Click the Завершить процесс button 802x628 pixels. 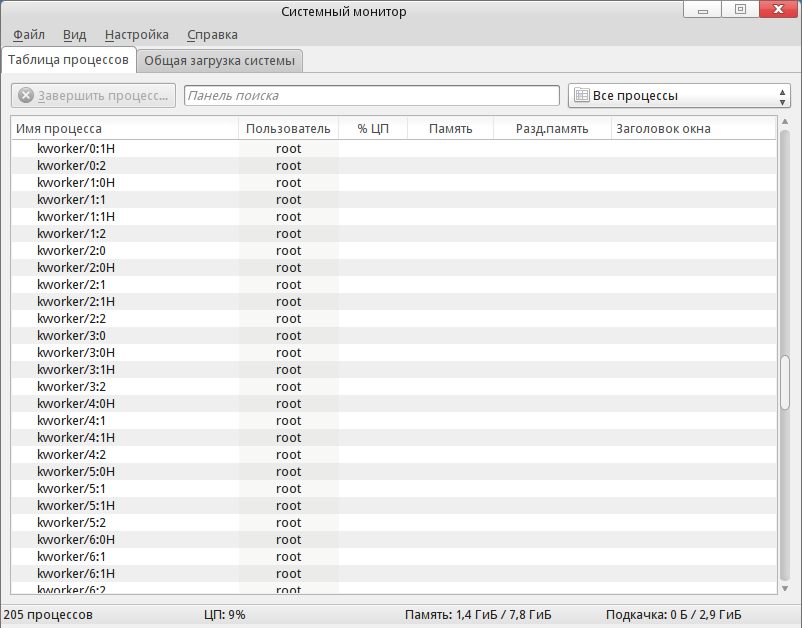click(x=93, y=96)
